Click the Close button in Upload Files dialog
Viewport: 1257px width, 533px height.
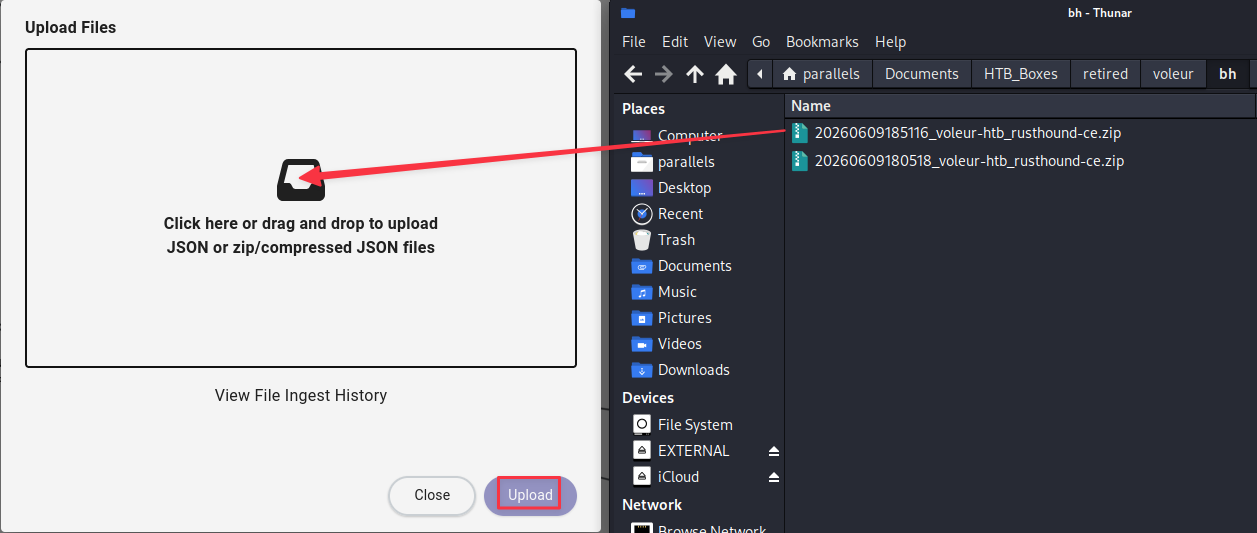pos(432,495)
